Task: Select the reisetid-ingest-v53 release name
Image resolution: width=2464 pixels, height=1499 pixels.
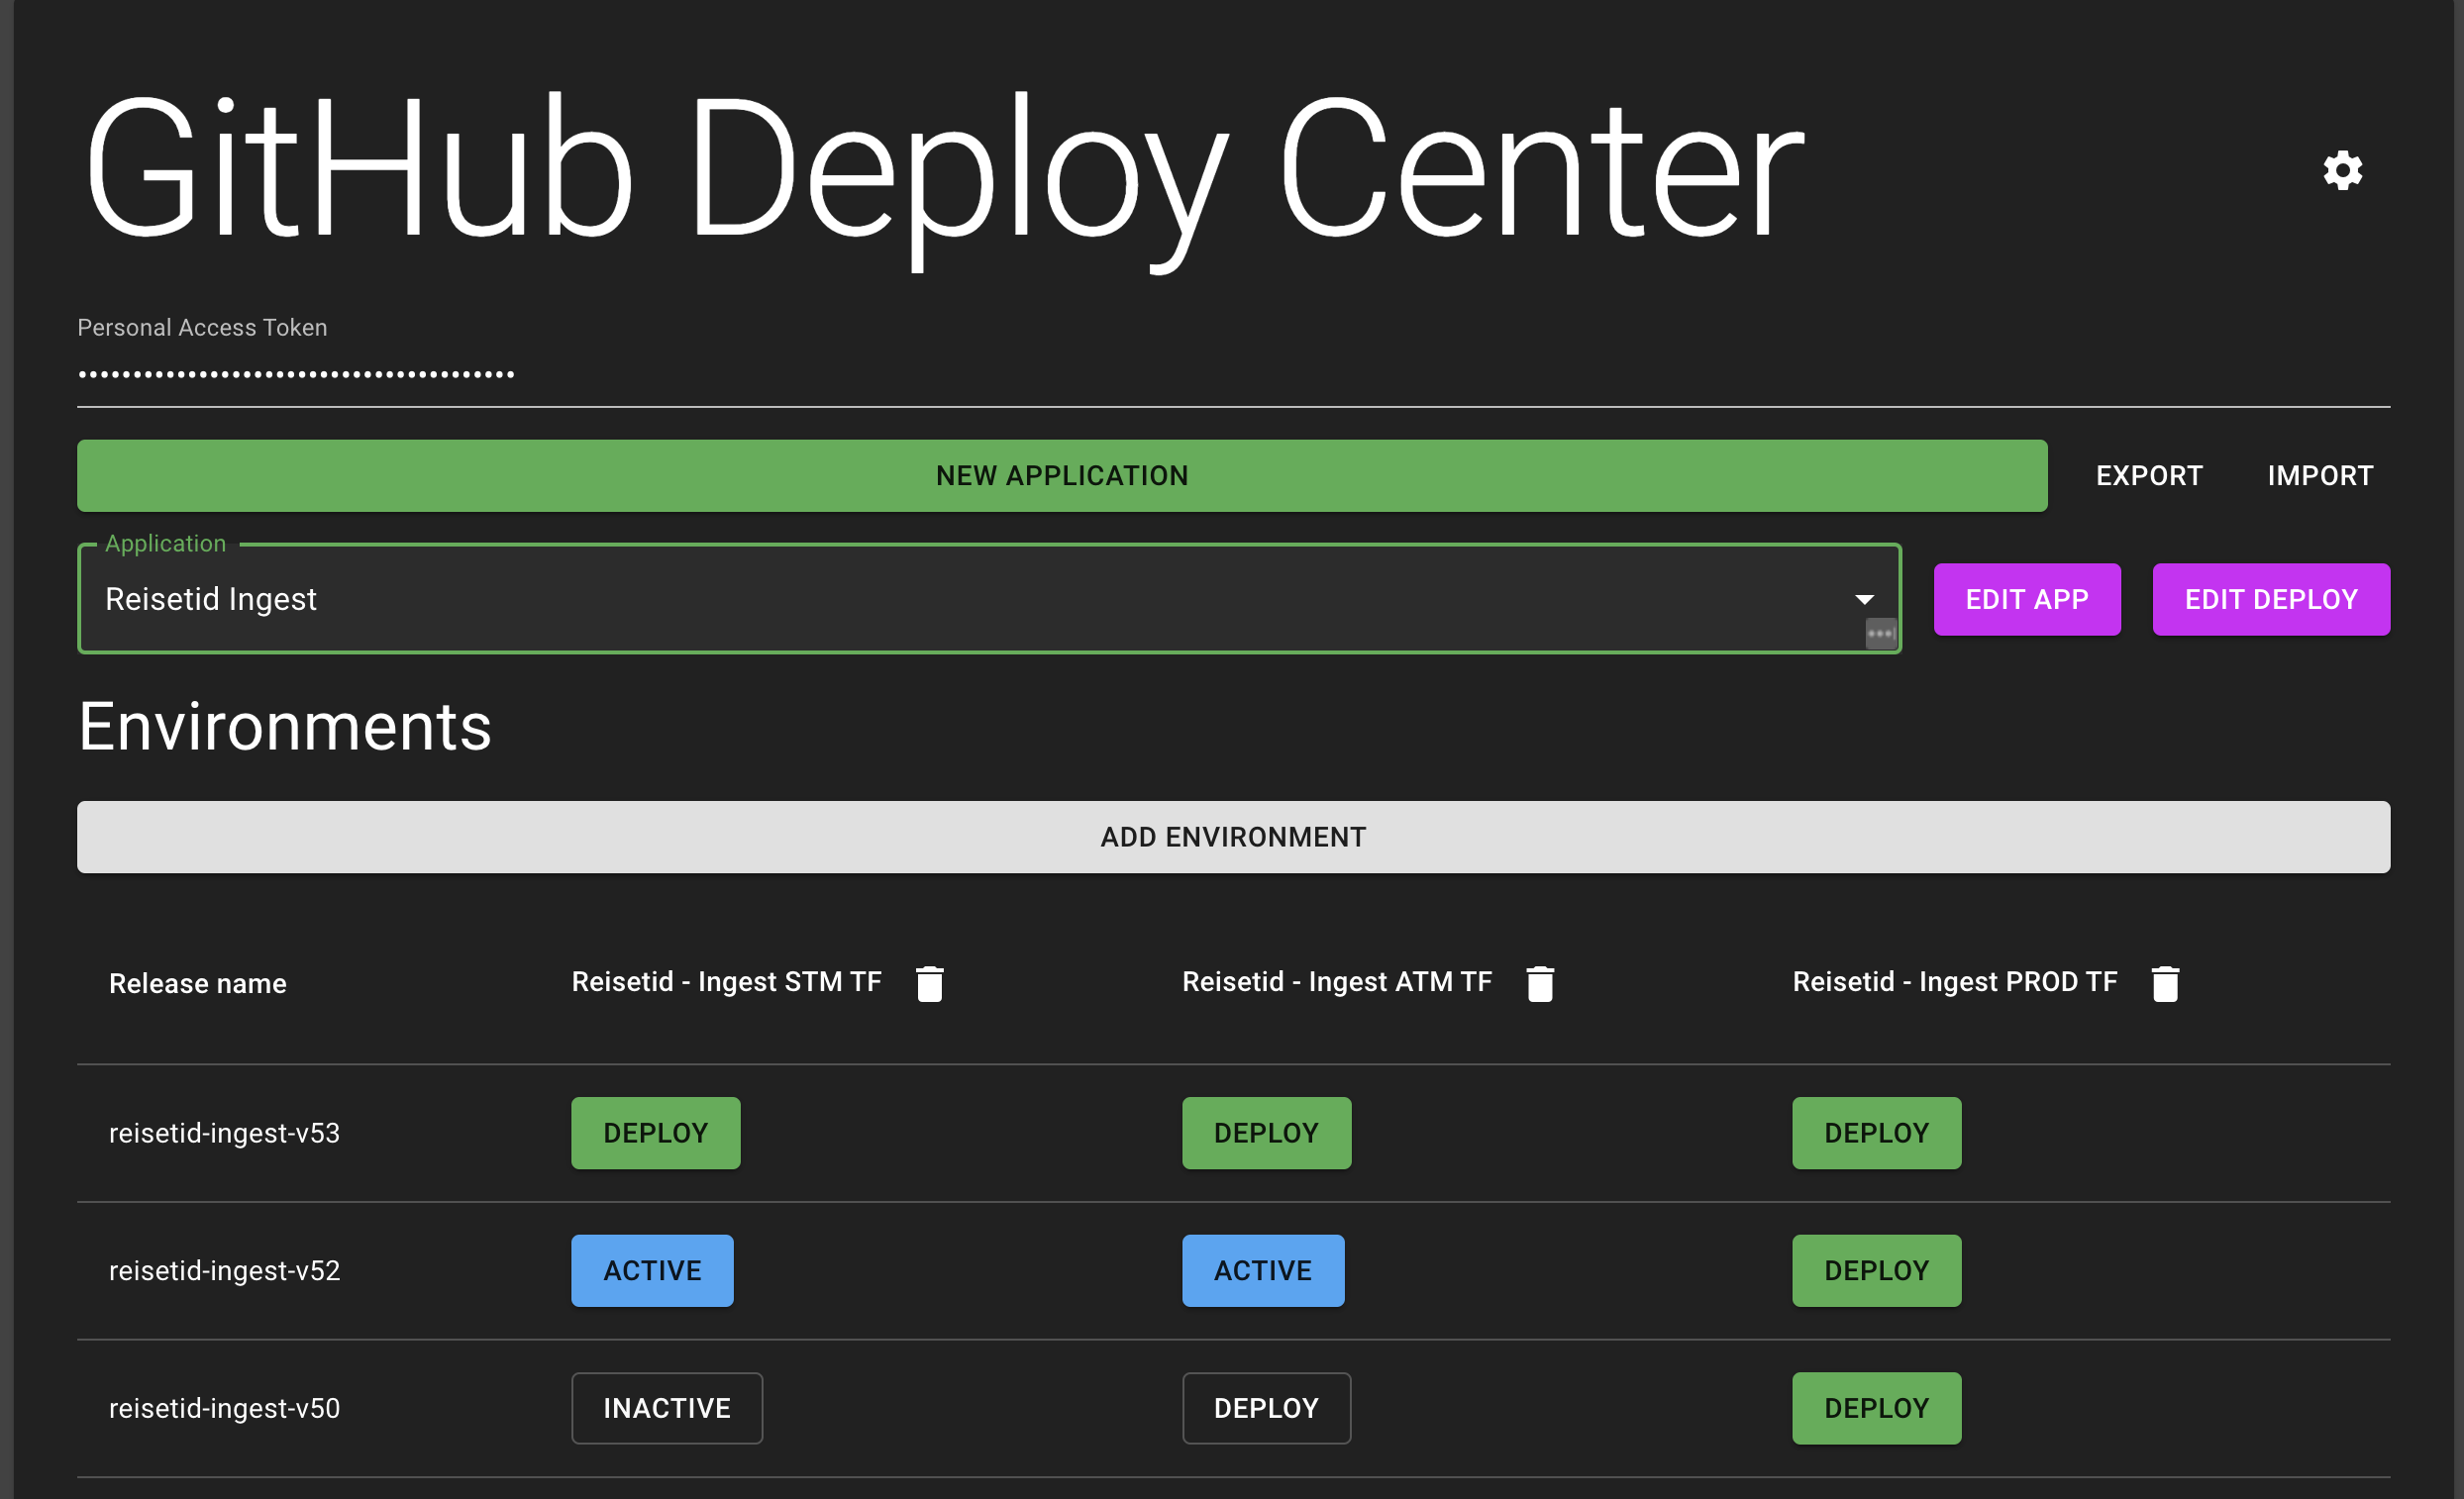Action: click(x=224, y=1133)
